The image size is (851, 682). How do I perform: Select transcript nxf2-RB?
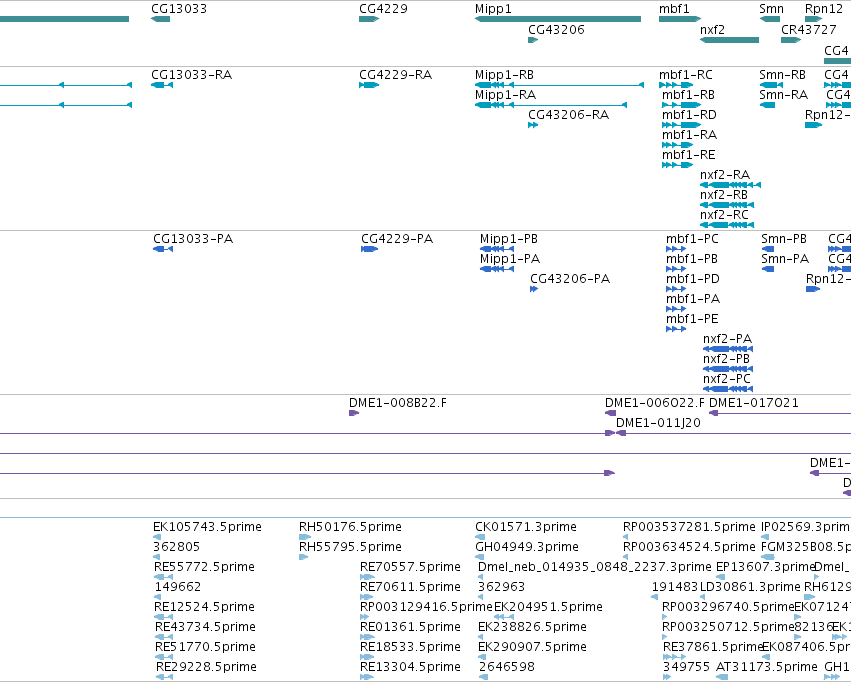point(727,205)
